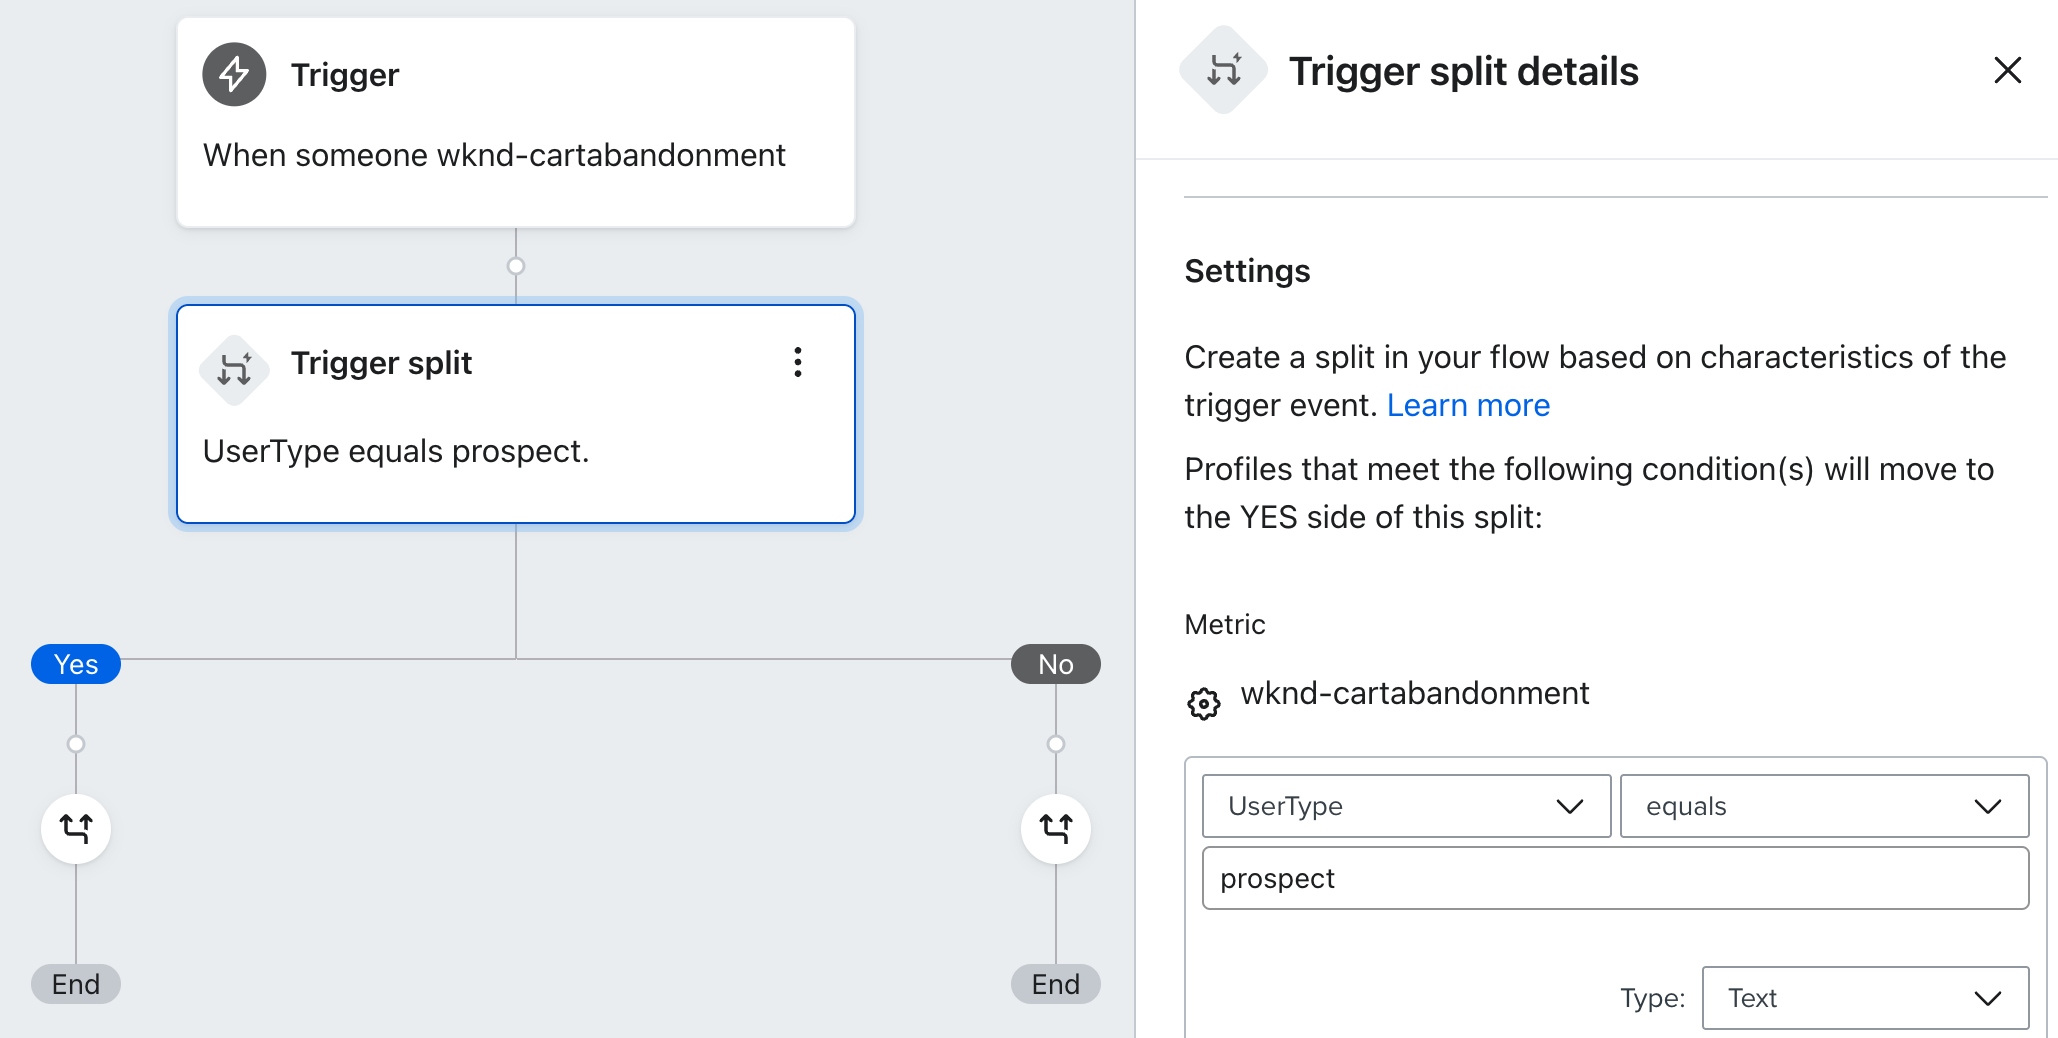Close the Trigger split details panel

tap(2007, 70)
